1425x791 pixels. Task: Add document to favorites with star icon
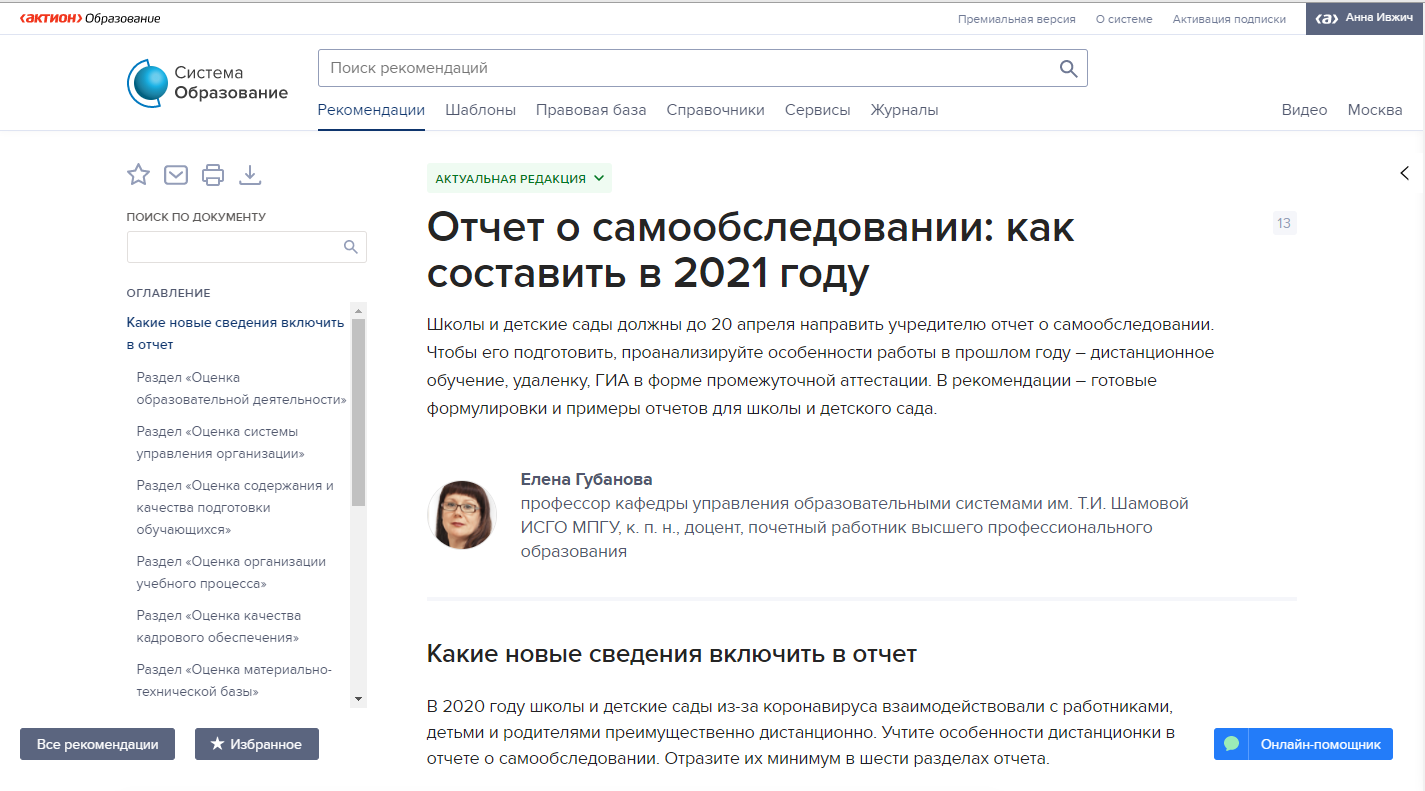[138, 175]
